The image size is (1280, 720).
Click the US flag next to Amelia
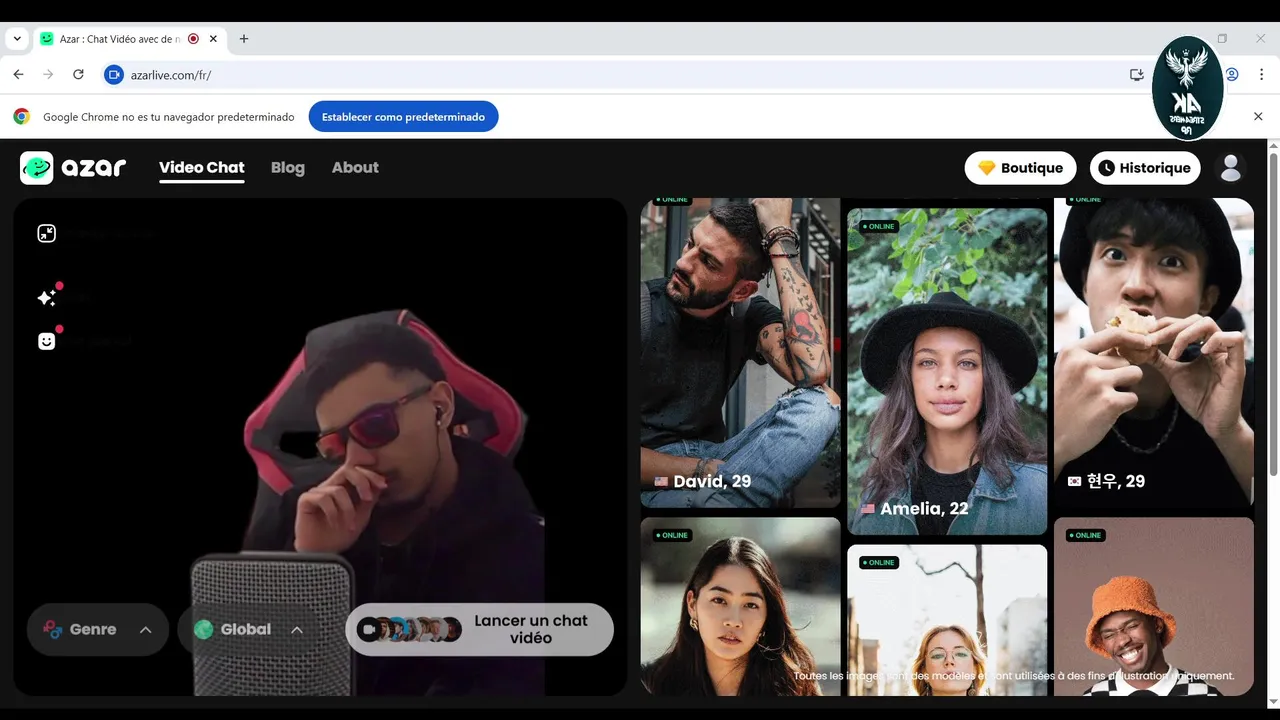tap(868, 509)
